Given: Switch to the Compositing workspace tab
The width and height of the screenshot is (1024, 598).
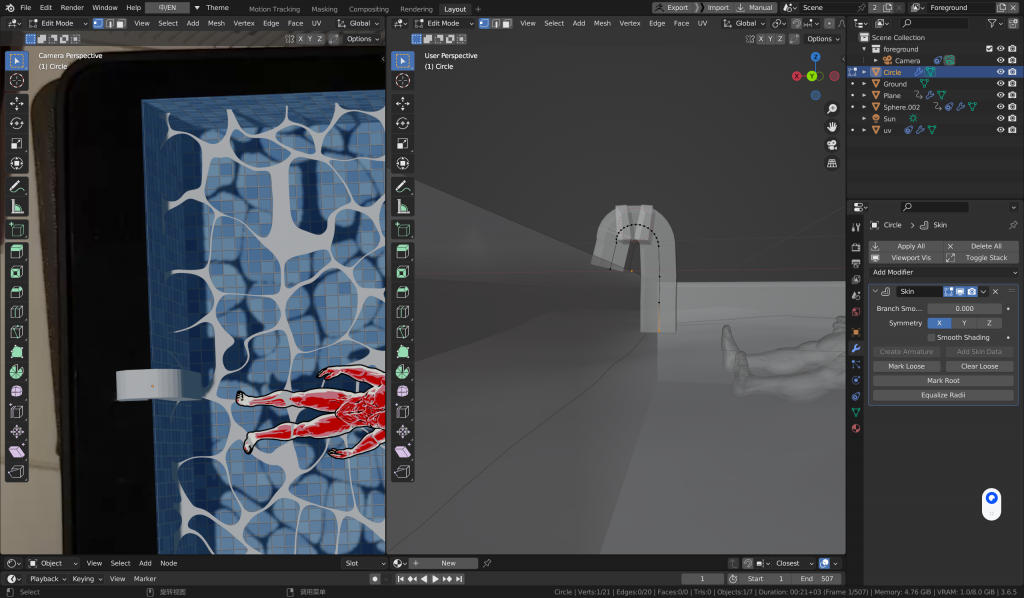Looking at the screenshot, I should pyautogui.click(x=368, y=9).
